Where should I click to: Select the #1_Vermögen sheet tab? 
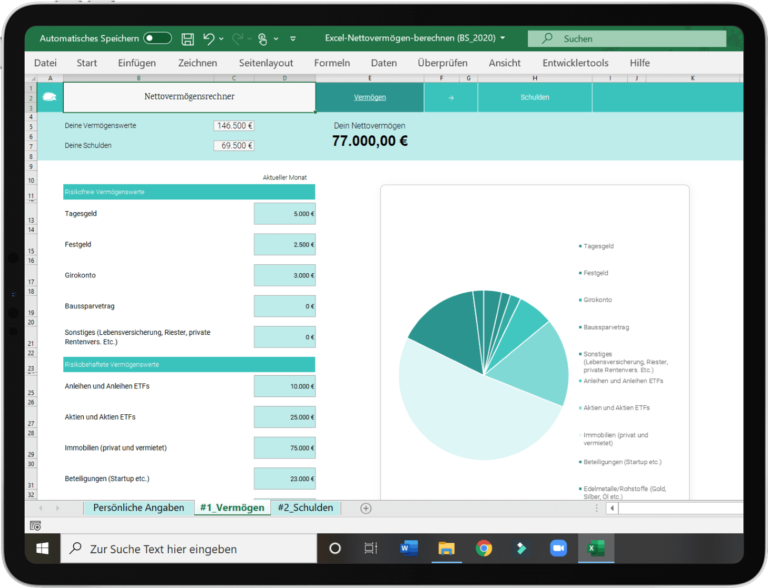click(232, 508)
